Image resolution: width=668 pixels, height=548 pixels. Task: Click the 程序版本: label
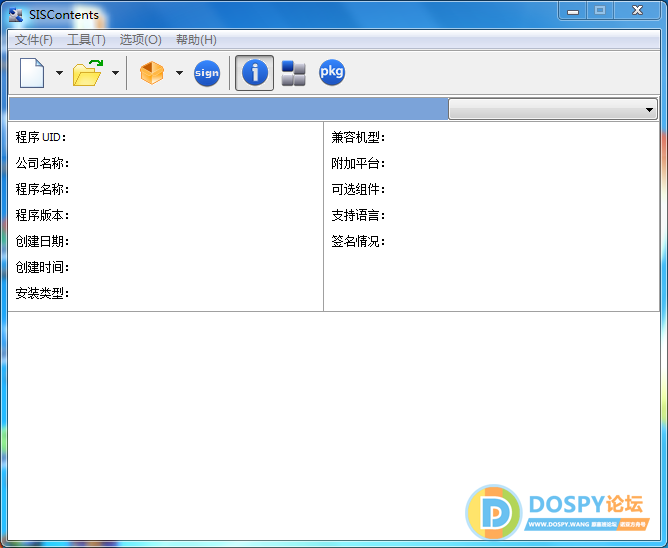coord(42,215)
